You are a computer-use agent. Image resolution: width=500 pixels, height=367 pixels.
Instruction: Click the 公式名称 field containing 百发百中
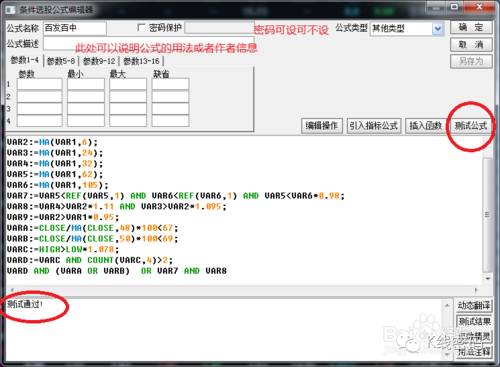pos(75,28)
